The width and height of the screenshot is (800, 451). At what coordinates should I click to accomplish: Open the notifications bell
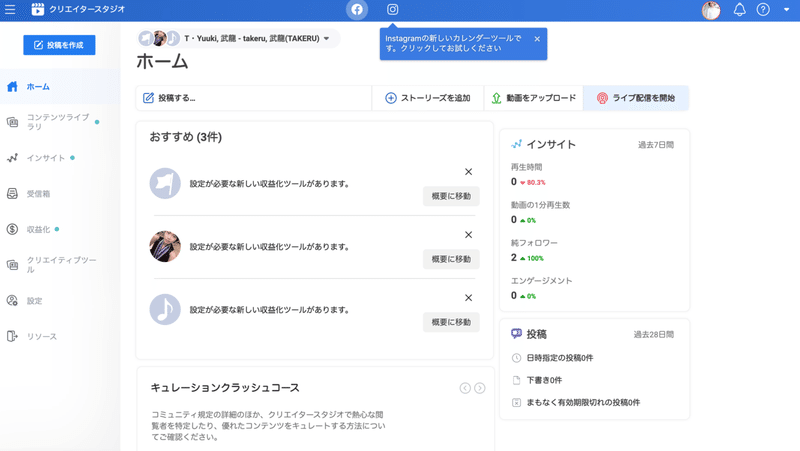[x=739, y=9]
